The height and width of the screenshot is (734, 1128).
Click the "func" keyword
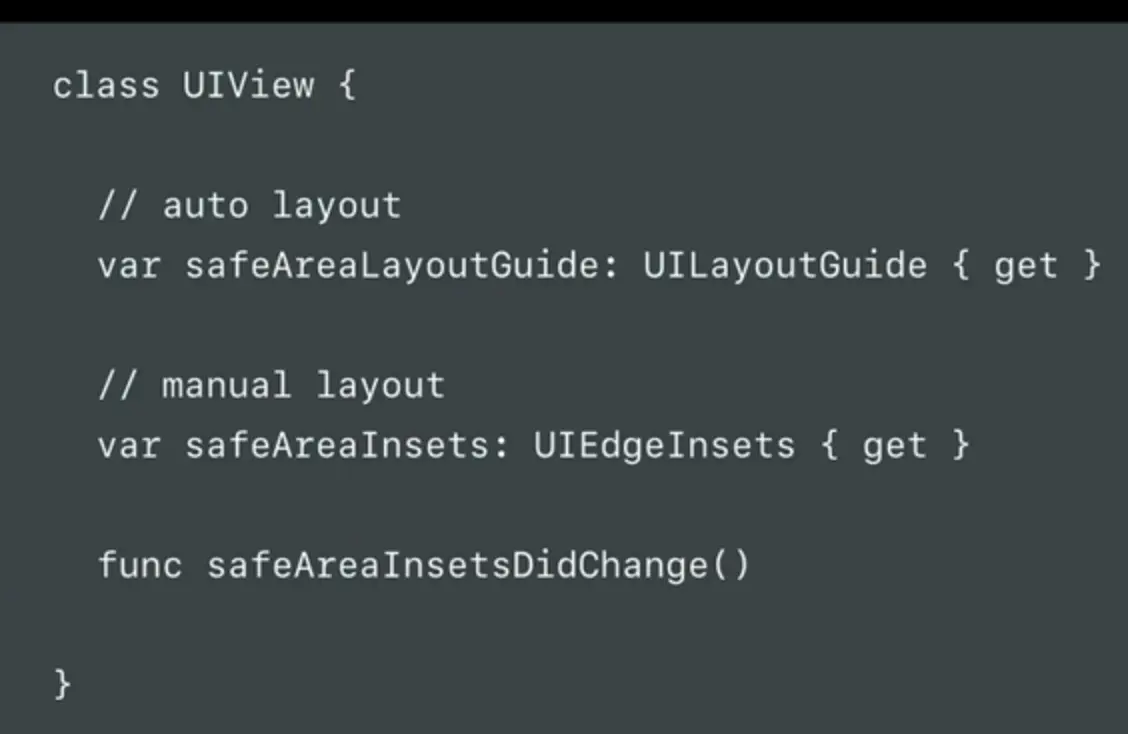[x=140, y=565]
